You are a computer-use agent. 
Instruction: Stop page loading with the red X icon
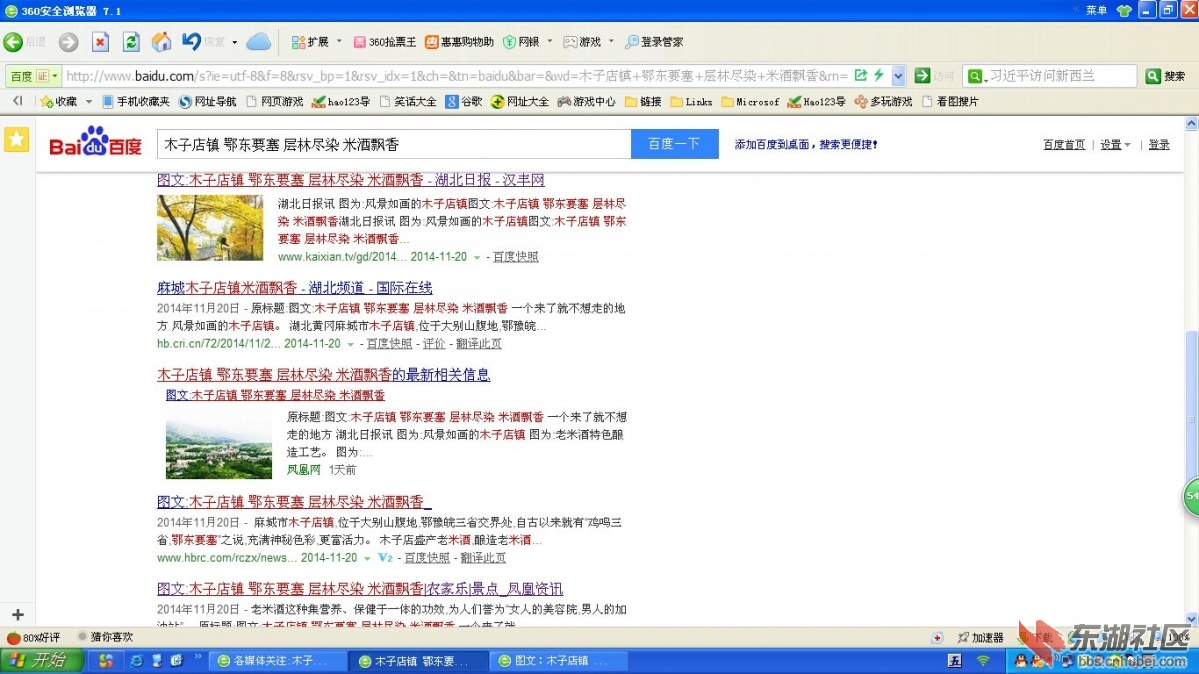point(100,42)
